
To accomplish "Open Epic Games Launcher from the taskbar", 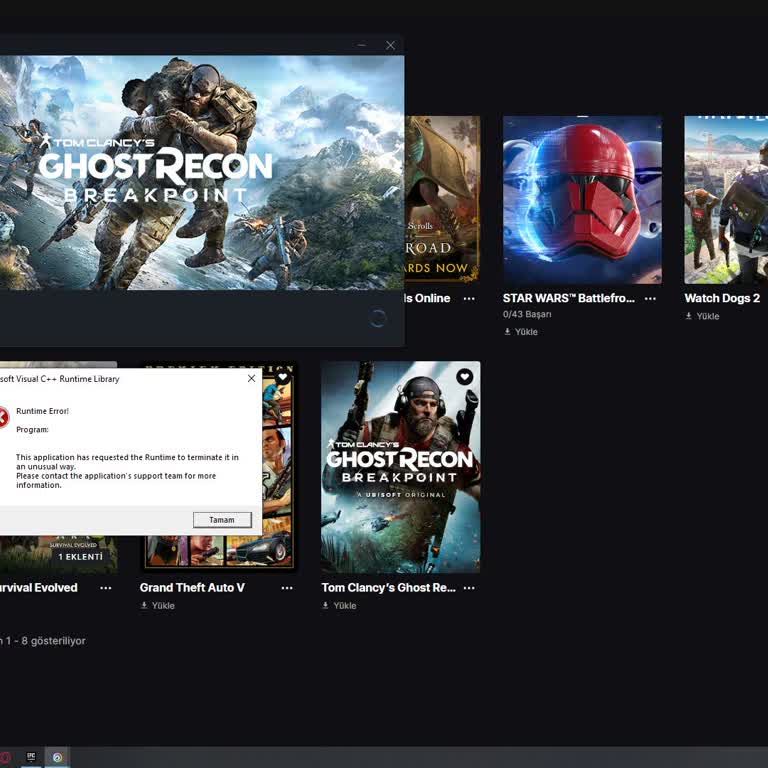I will [x=31, y=757].
